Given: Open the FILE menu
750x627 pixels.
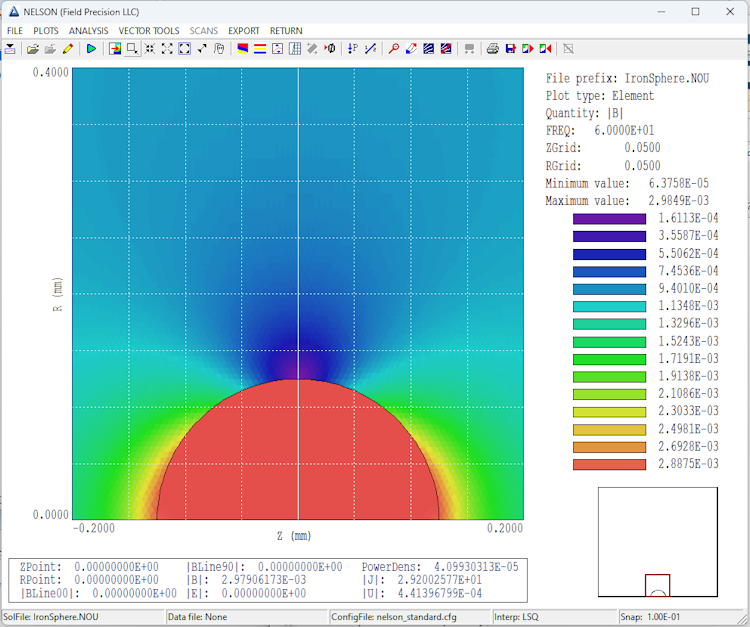Looking at the screenshot, I should click(15, 31).
